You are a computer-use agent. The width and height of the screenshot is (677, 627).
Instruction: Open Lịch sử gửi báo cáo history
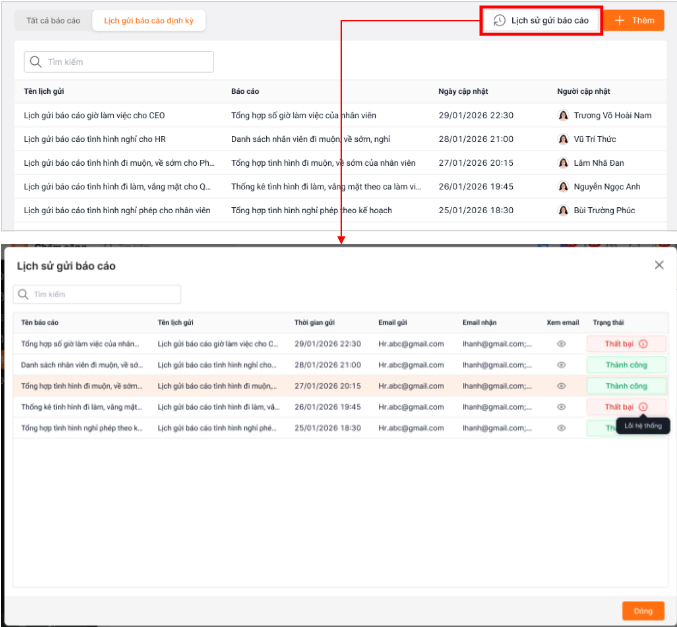(541, 20)
